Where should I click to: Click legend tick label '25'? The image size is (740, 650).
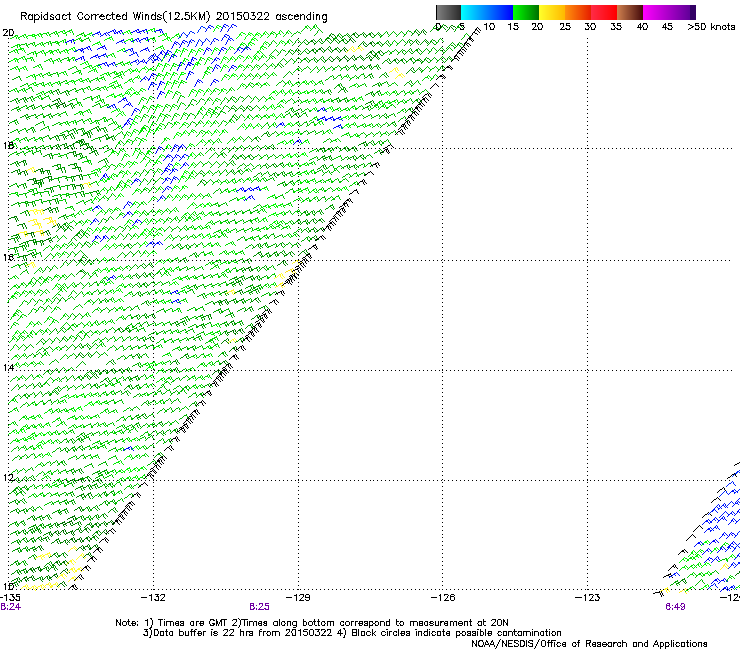pos(565,27)
